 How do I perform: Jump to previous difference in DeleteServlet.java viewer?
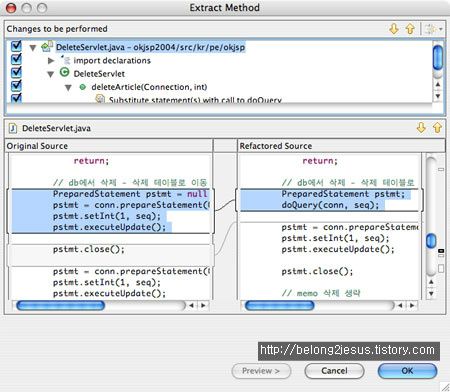coord(437,128)
